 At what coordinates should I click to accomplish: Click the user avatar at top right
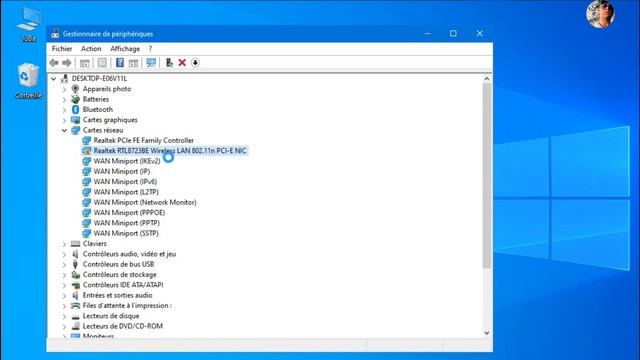600,14
